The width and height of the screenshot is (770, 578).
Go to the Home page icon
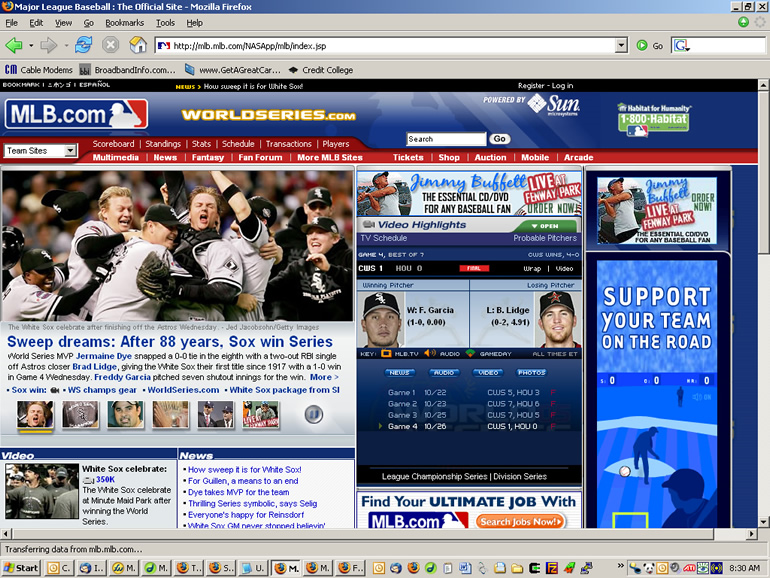click(x=138, y=45)
